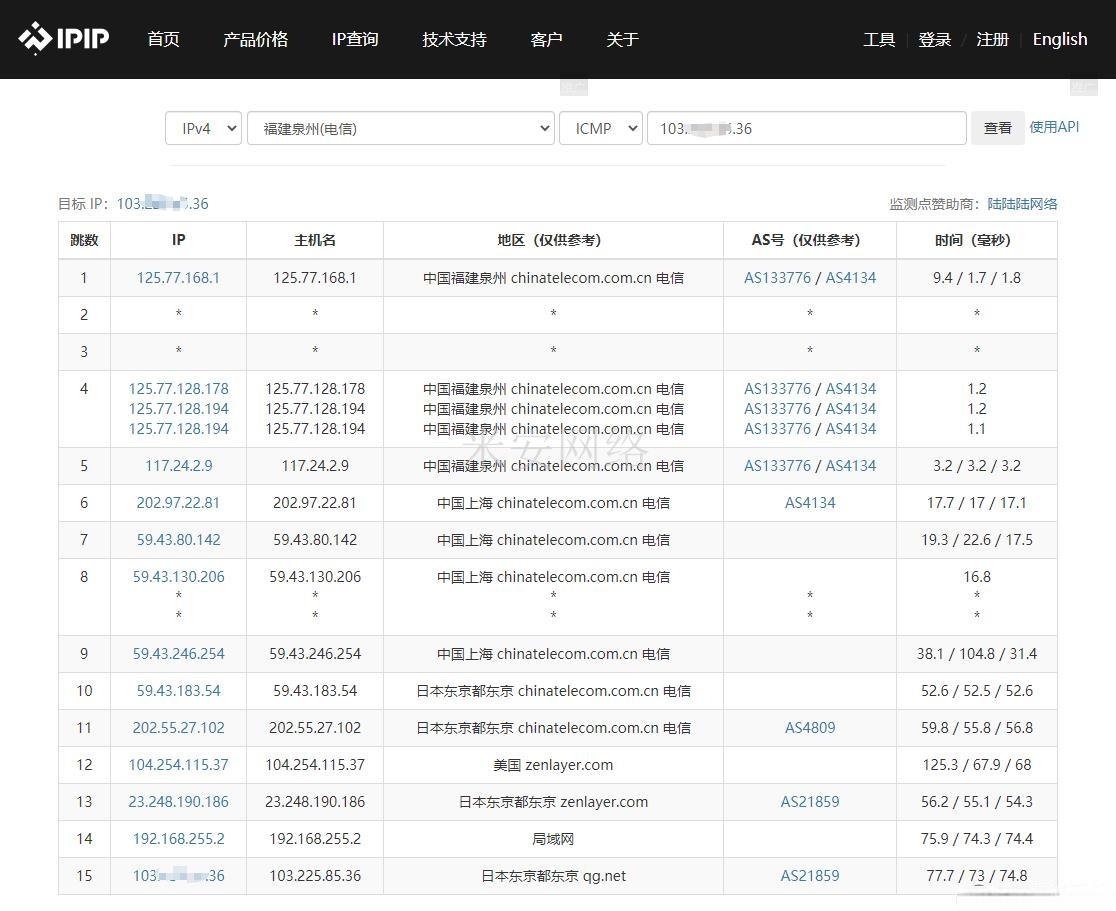
Task: Open the 工具 link in header
Action: click(x=879, y=39)
